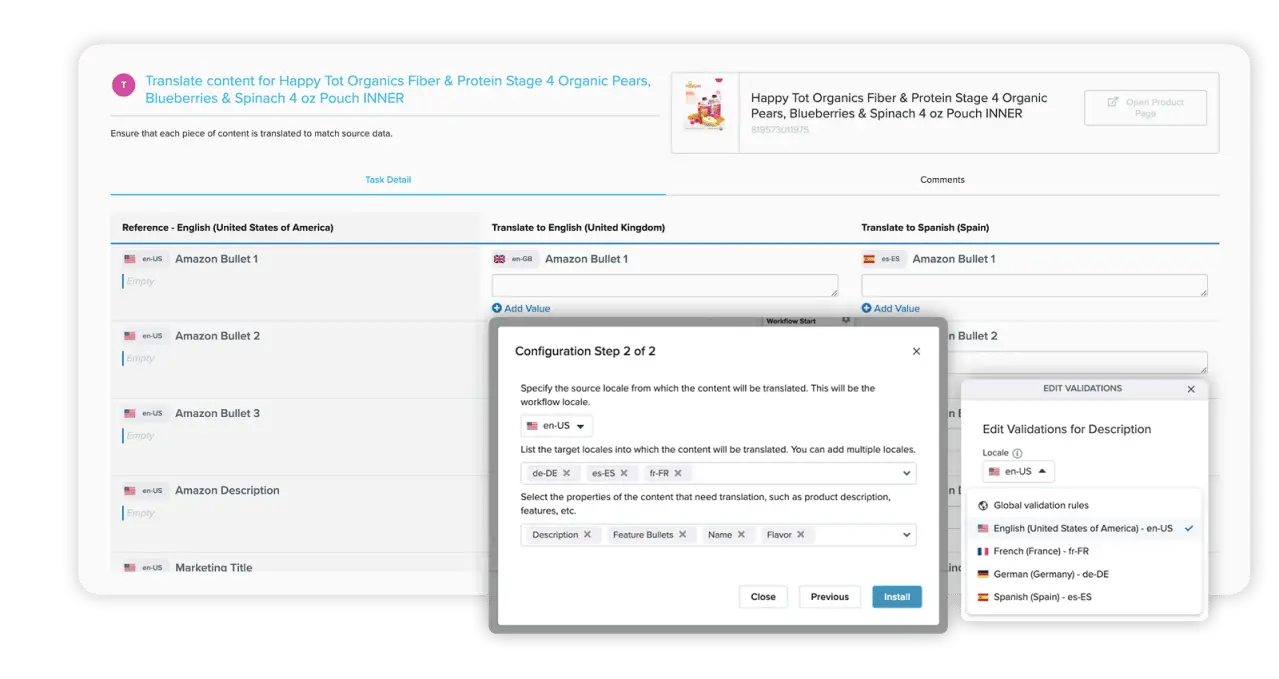Remove the de-DE target locale tag
This screenshot has height=679, width=1279.
[566, 473]
